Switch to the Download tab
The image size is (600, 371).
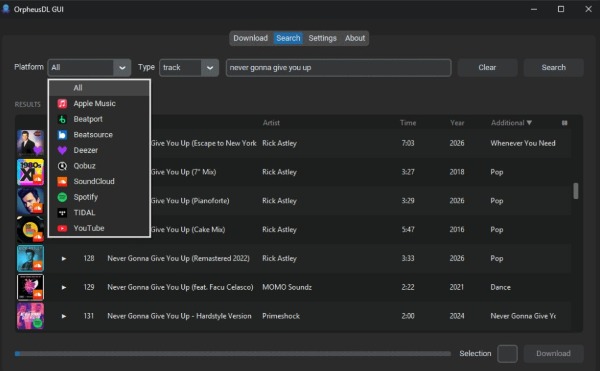click(x=251, y=38)
